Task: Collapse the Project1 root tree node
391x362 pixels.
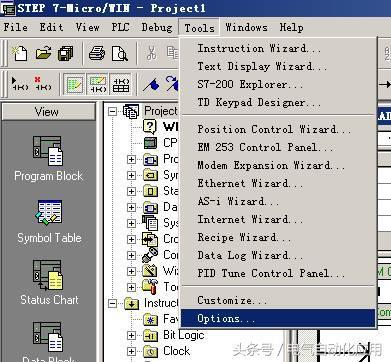Action: tap(113, 111)
